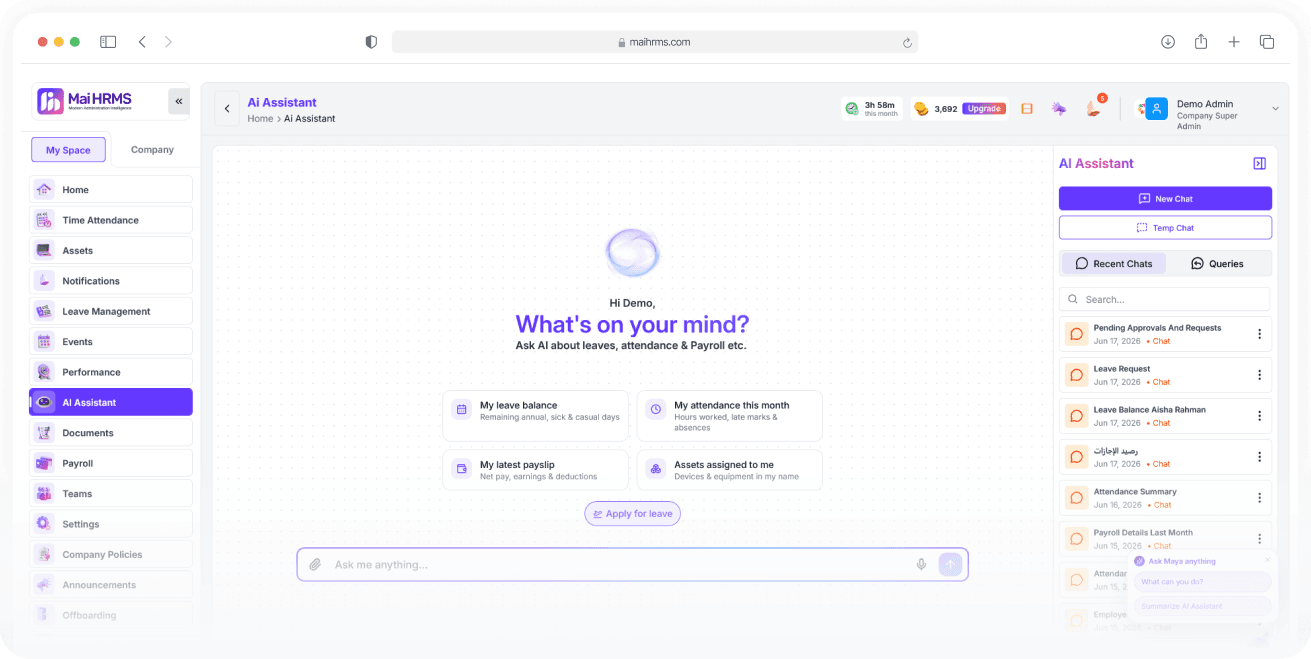Viewport: 1311px width, 659px height.
Task: Open Home in the sidebar
Action: pyautogui.click(x=111, y=189)
